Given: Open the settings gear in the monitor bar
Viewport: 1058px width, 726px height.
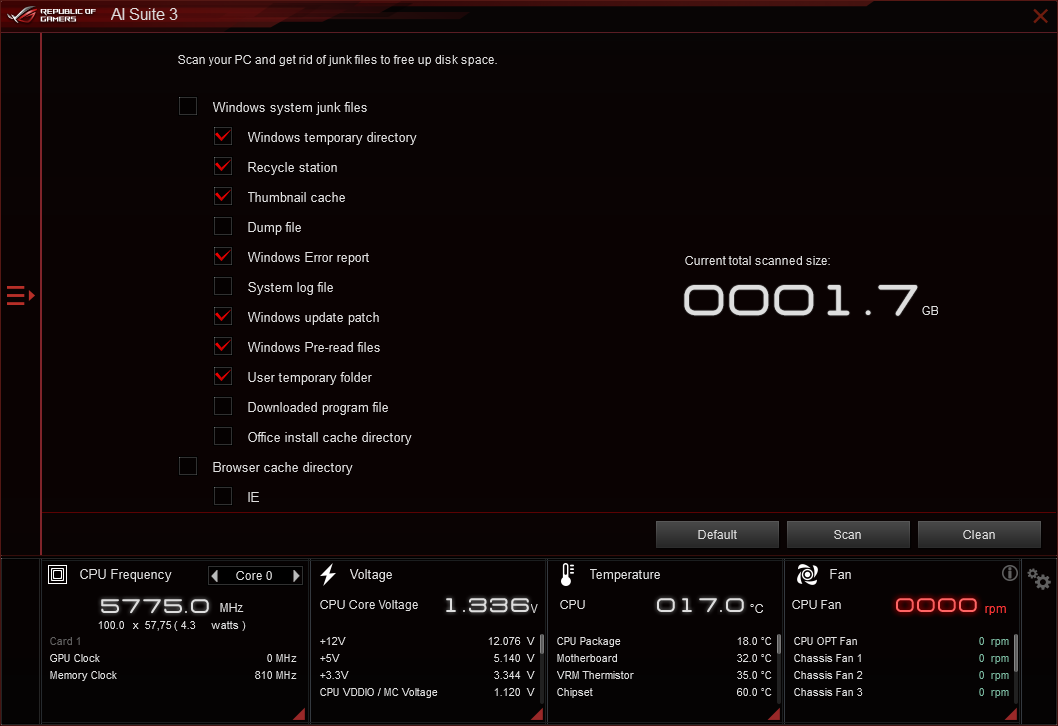Looking at the screenshot, I should 1038,580.
